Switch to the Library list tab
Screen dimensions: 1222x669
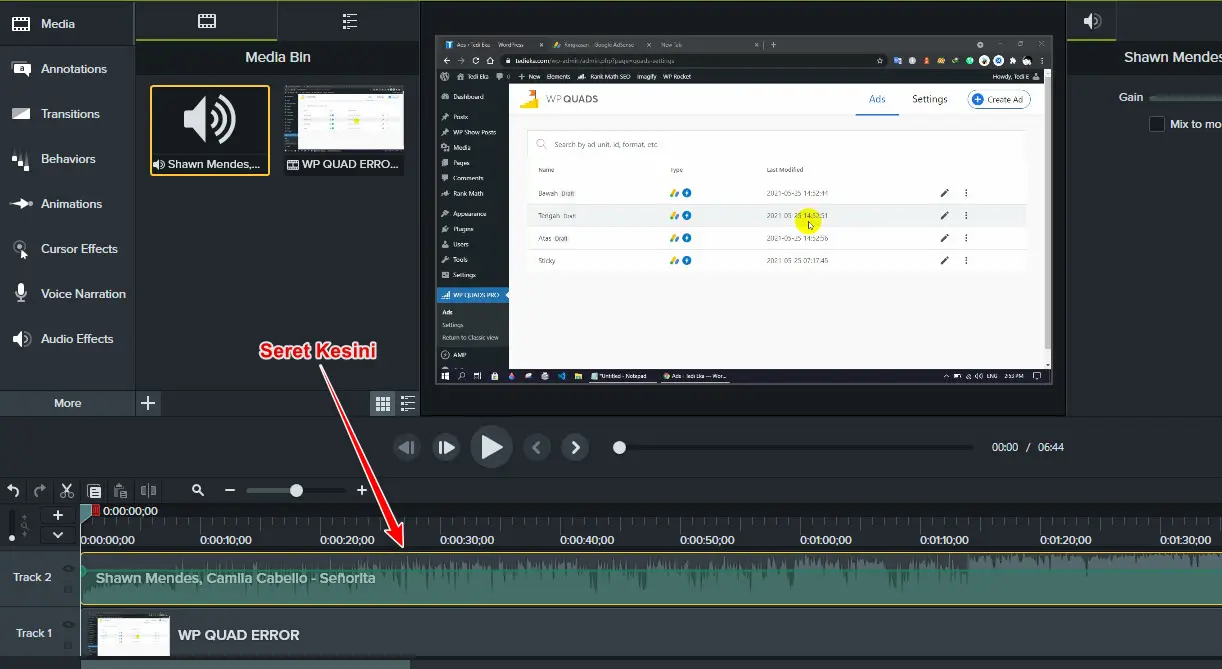349,20
